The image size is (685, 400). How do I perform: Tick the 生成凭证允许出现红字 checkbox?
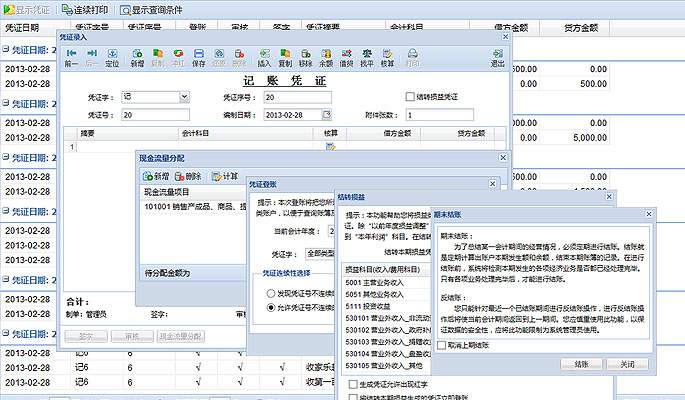[351, 384]
